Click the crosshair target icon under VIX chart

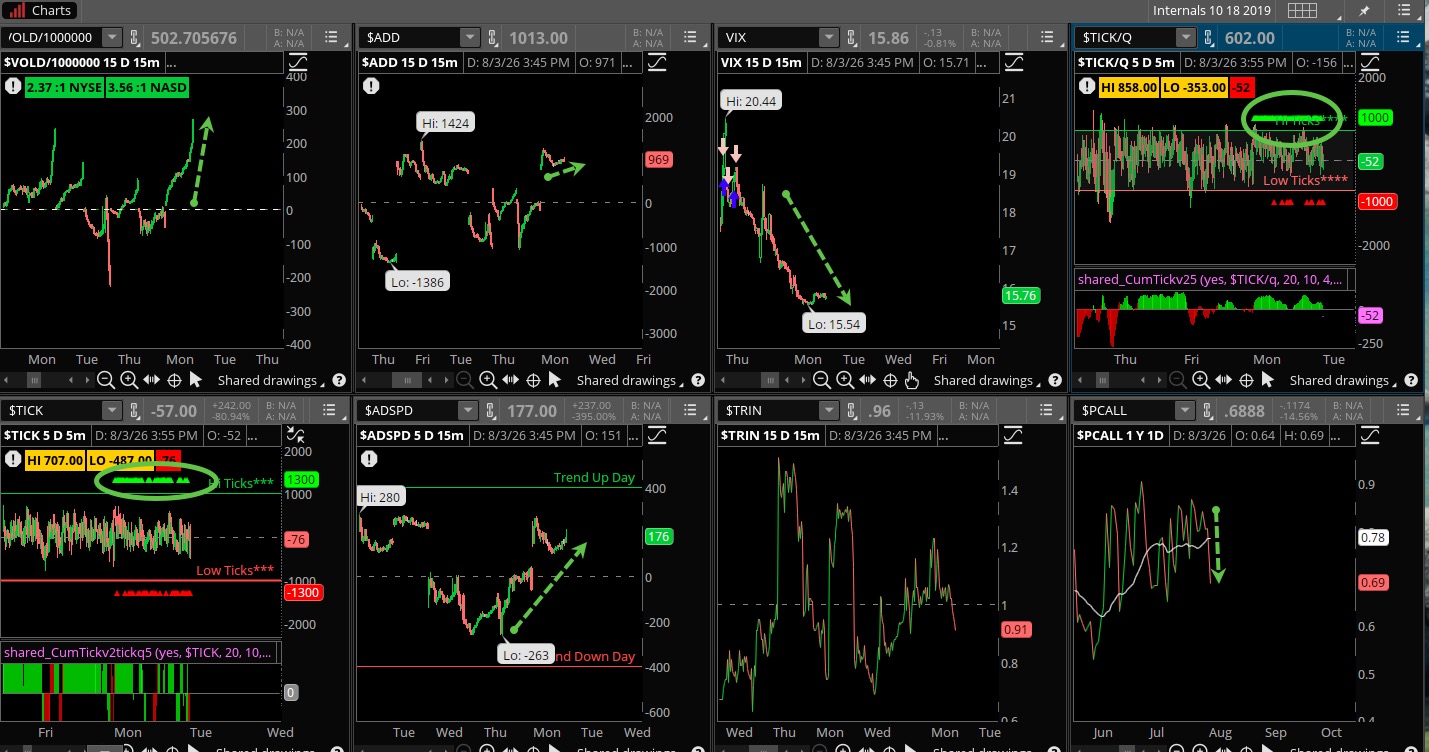[x=888, y=380]
